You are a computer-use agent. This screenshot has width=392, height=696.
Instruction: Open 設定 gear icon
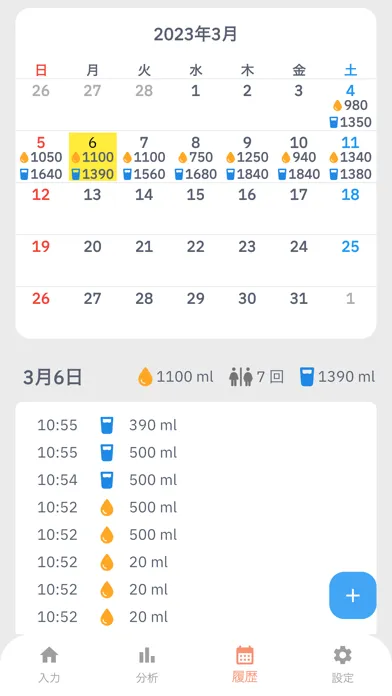tap(343, 655)
